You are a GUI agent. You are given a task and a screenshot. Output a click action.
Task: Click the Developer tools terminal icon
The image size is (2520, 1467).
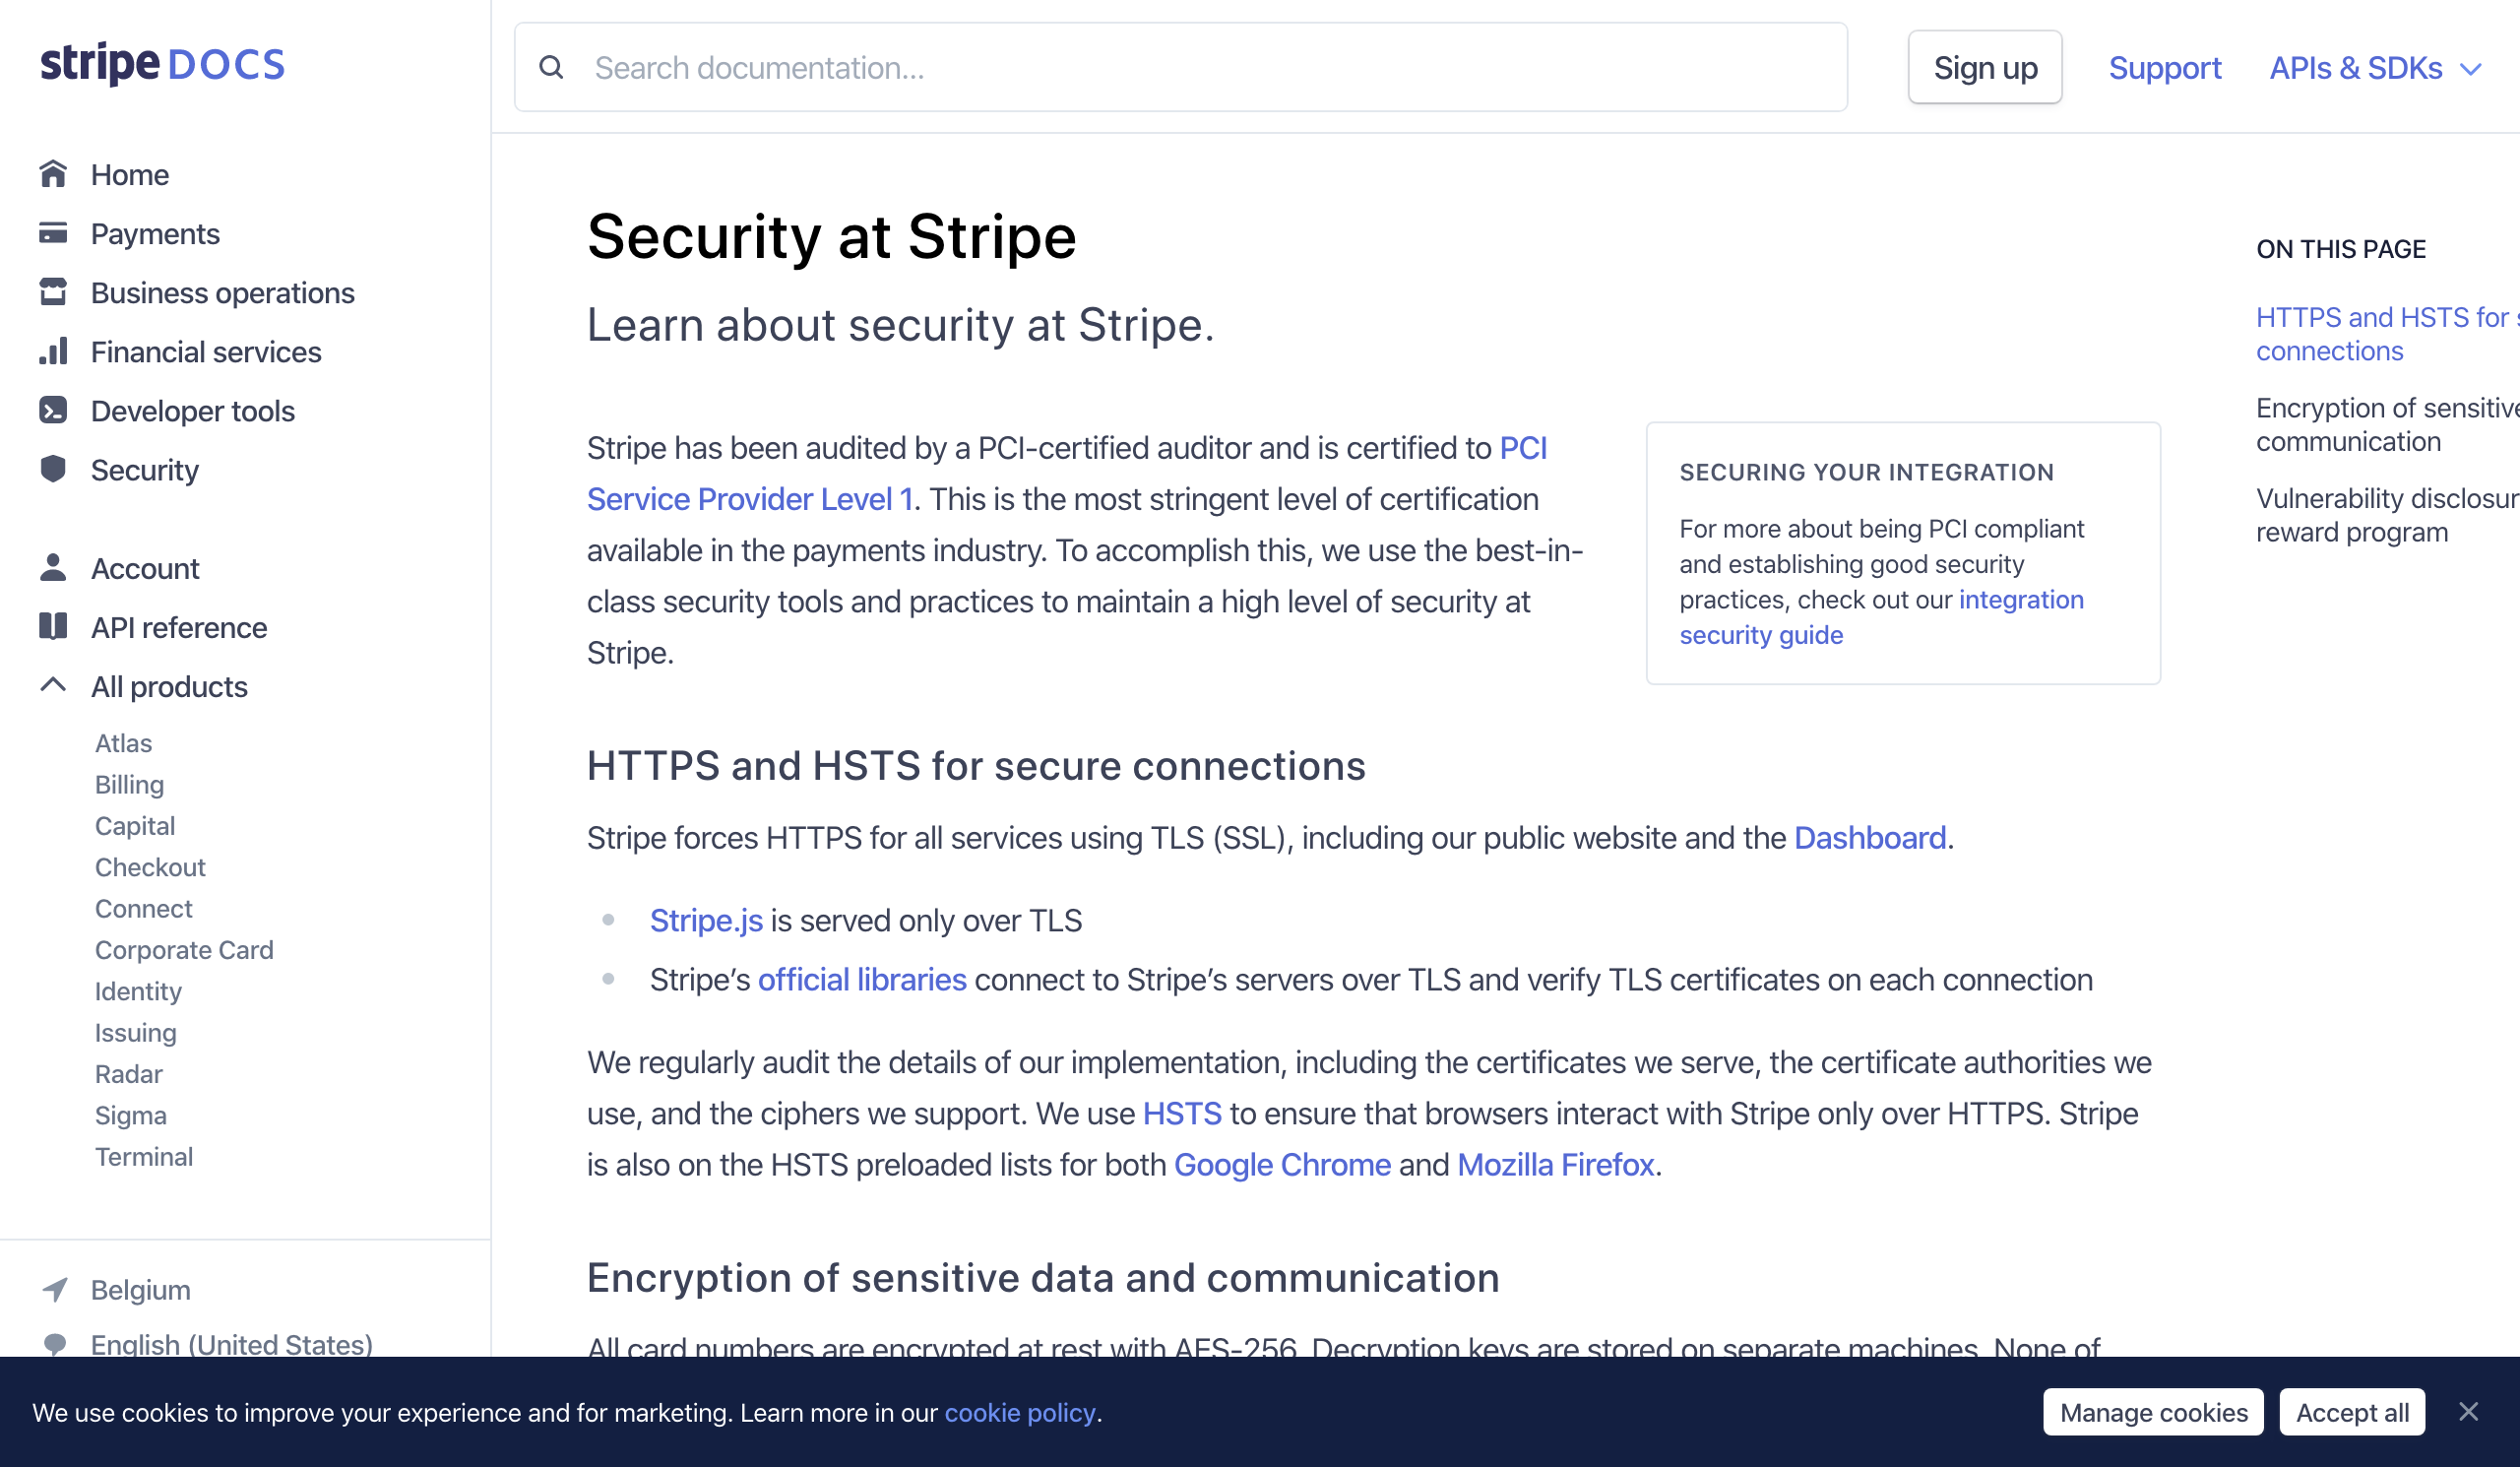click(x=53, y=410)
